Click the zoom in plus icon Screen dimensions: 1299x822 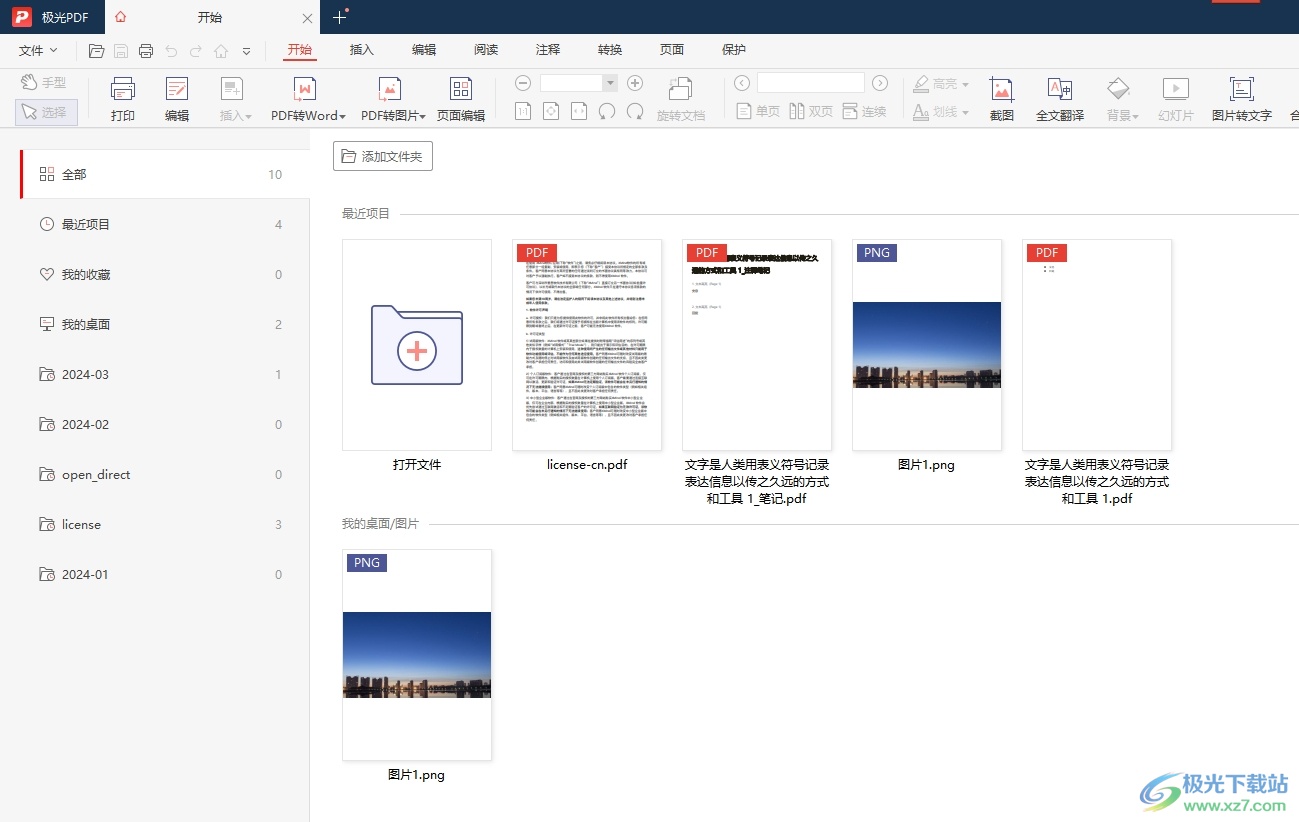pos(635,83)
